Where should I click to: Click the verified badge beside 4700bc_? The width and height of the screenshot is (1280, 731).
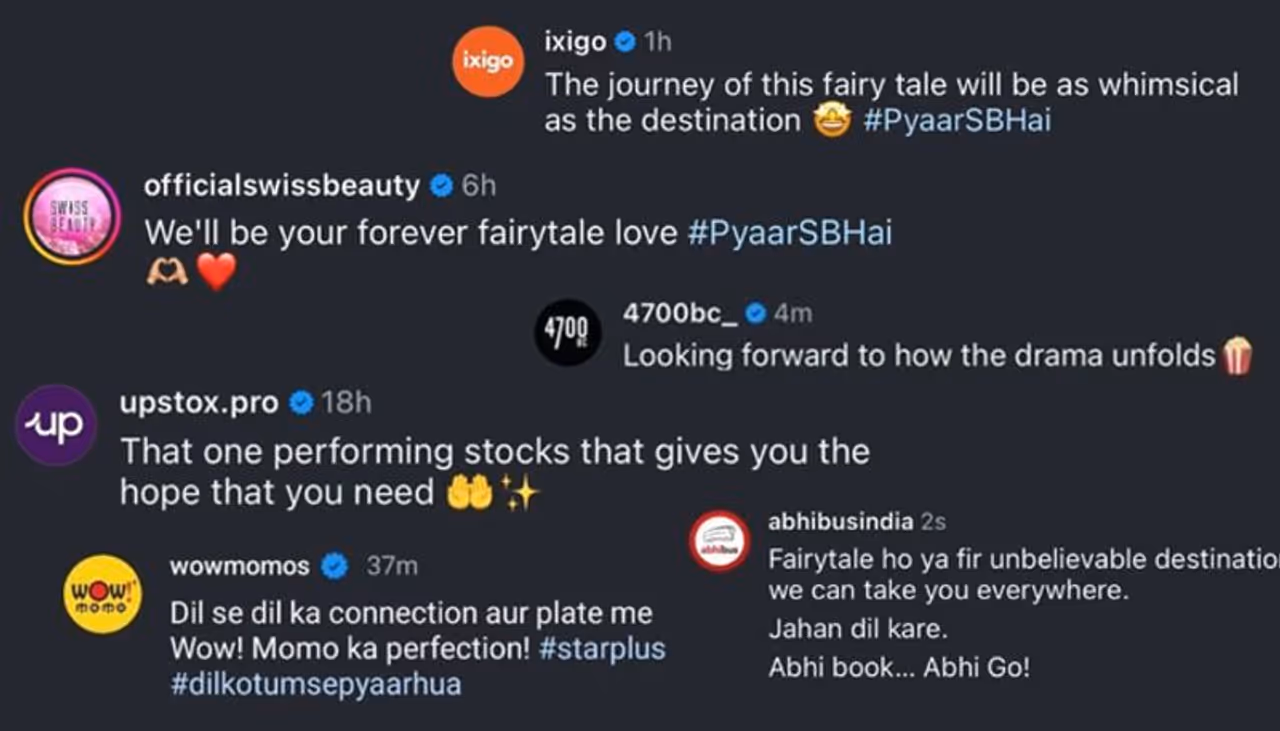click(x=756, y=314)
